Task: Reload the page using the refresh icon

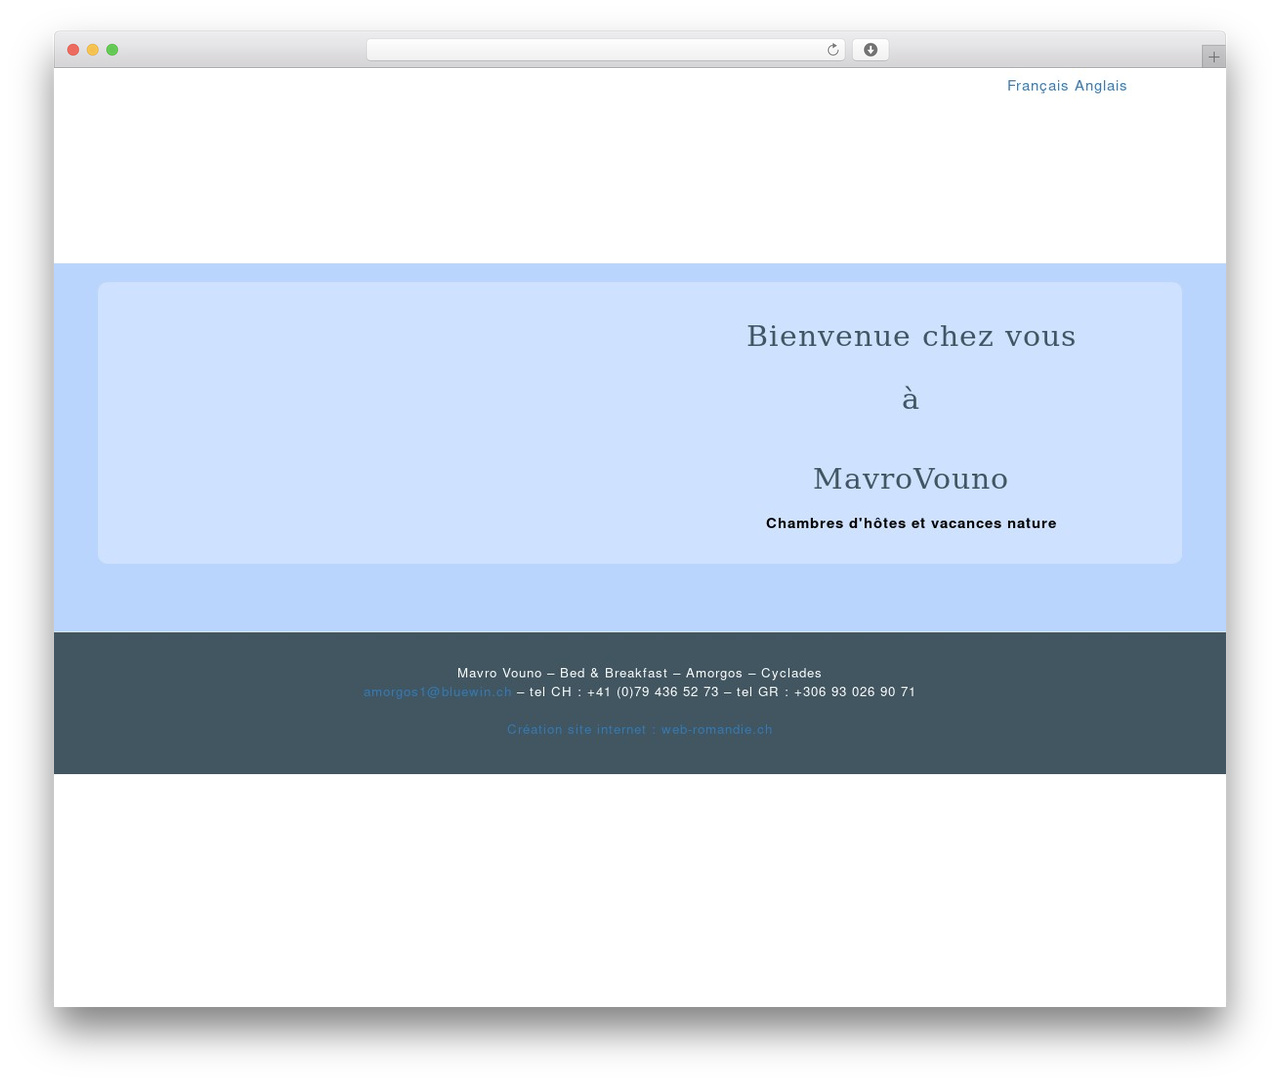Action: pos(832,50)
